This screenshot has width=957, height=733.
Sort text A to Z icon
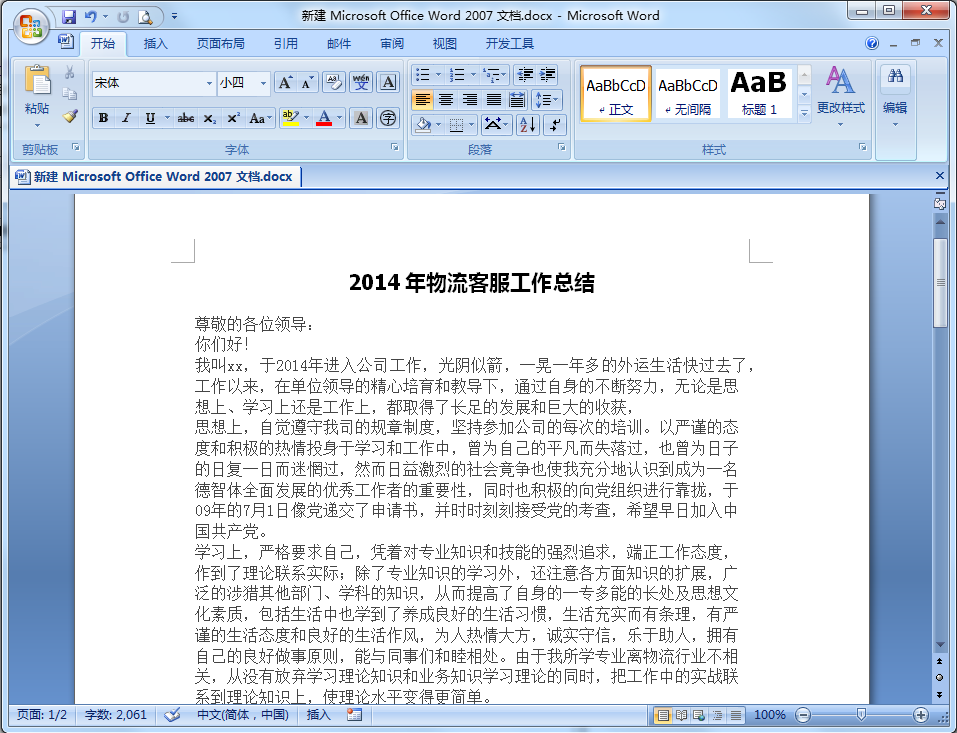[528, 125]
